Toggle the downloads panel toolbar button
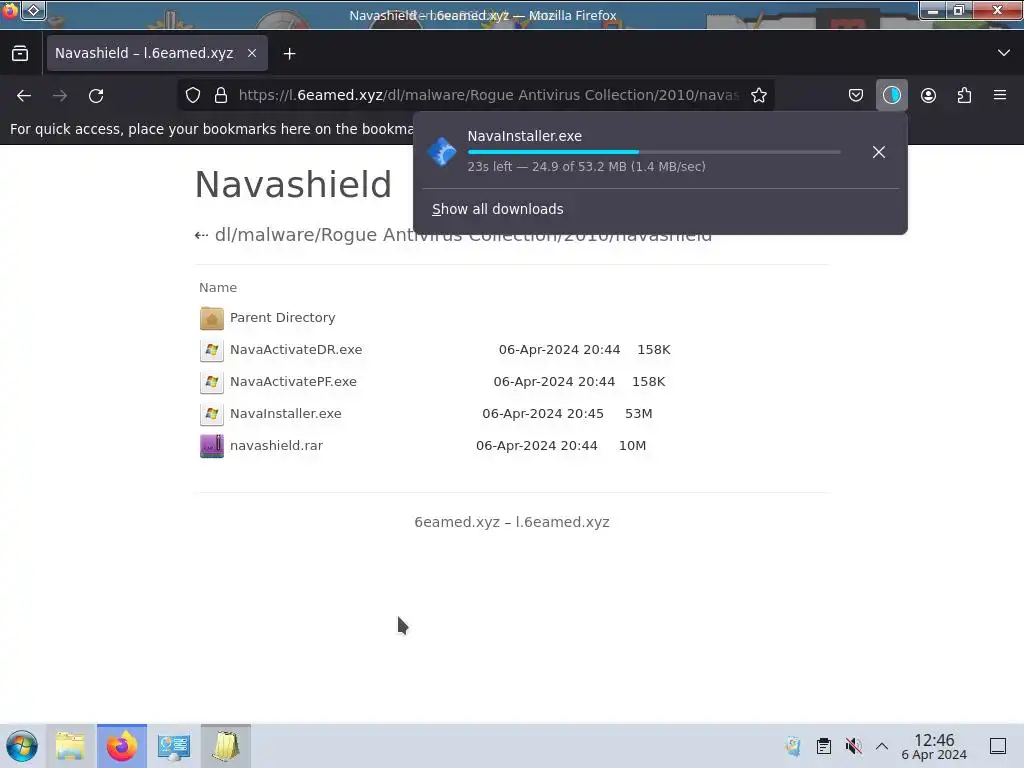1024x768 pixels. [x=891, y=95]
